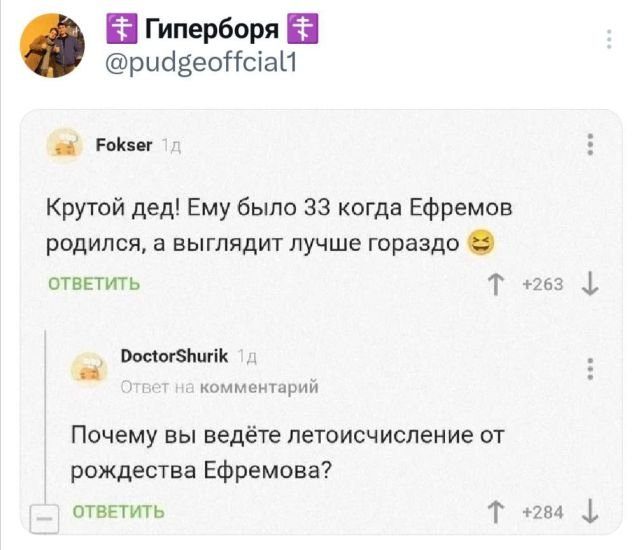Screen dimensions: 640x550
Task: Reply to Fokser's comment via ОТВЕТИТЬ
Action: [x=95, y=283]
